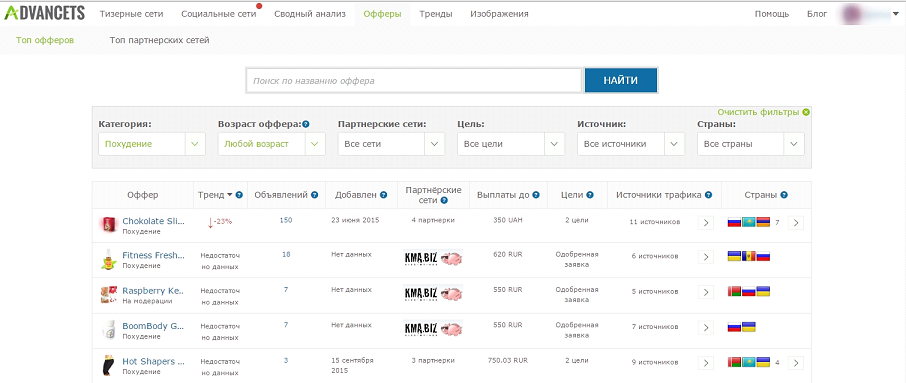Click KMA.BIZ logo in Raspberry Ke row
The width and height of the screenshot is (906, 383).
coord(433,293)
